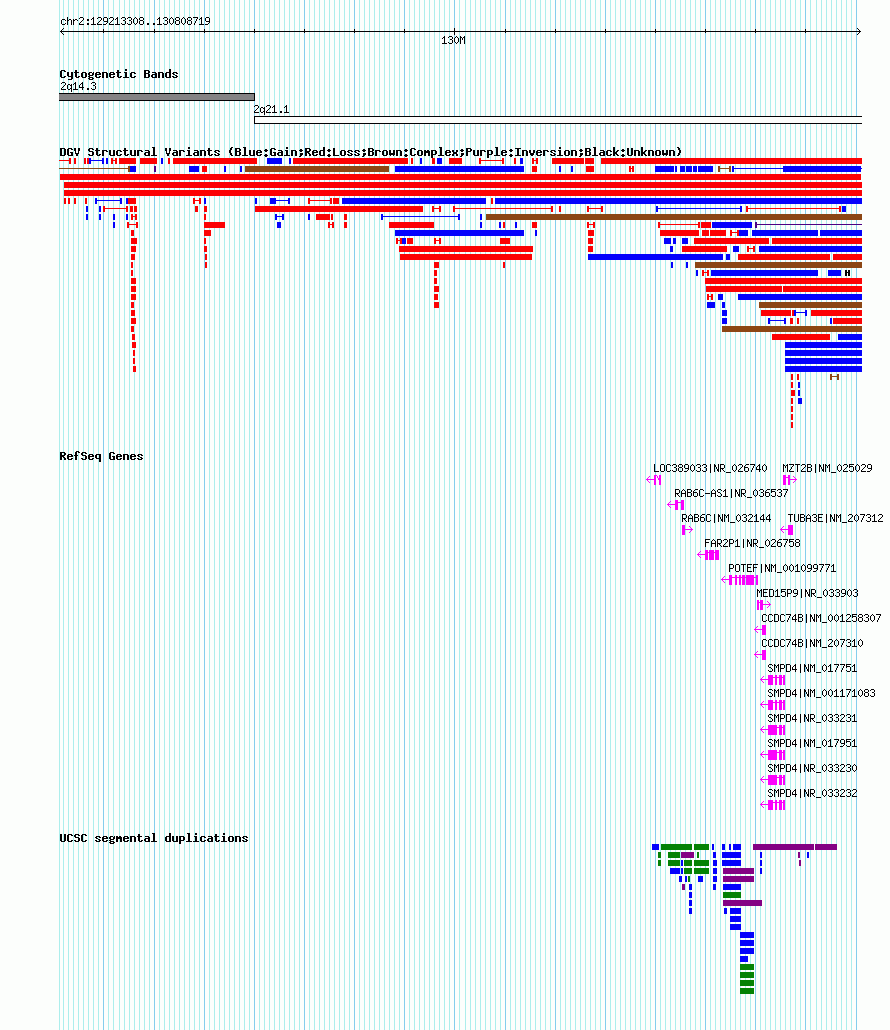Click the 130M ruler tick label
Viewport: 890px width, 1030px height.
click(x=453, y=41)
